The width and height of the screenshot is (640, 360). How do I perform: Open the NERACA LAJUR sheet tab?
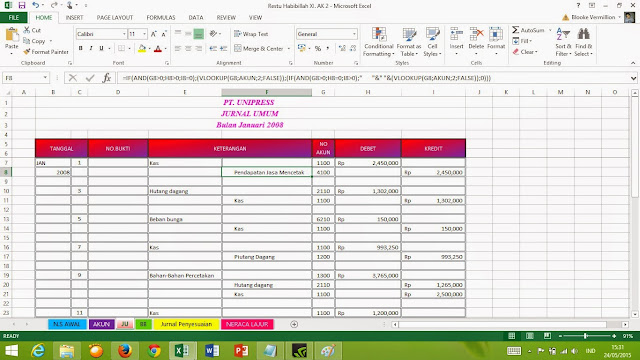tap(247, 324)
